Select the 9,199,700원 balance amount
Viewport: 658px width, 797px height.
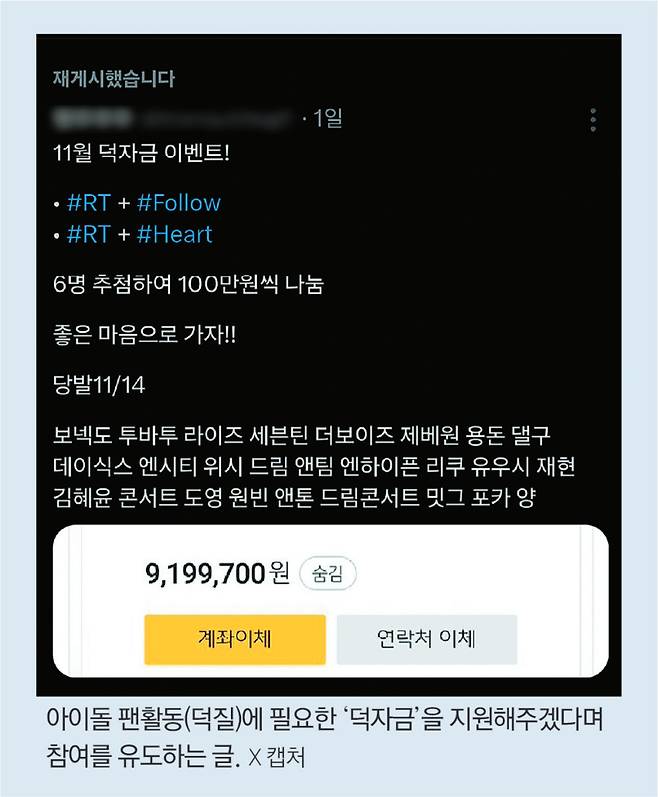click(x=217, y=573)
